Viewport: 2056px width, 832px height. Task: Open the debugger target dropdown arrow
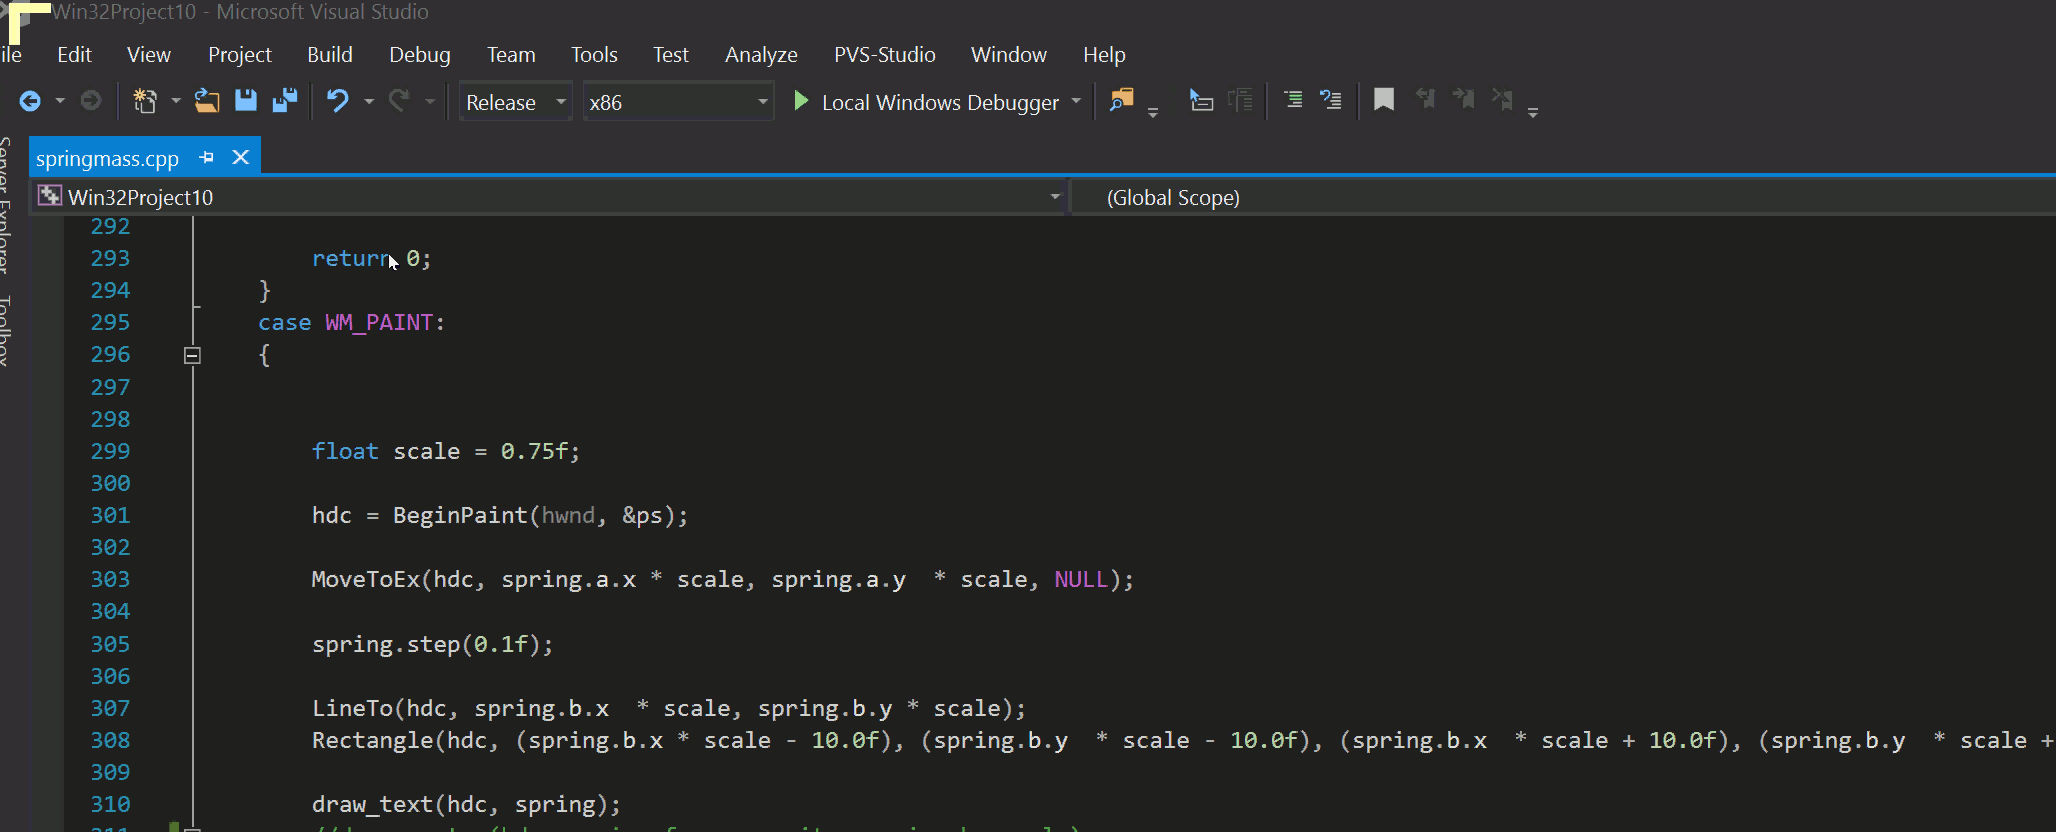1076,101
